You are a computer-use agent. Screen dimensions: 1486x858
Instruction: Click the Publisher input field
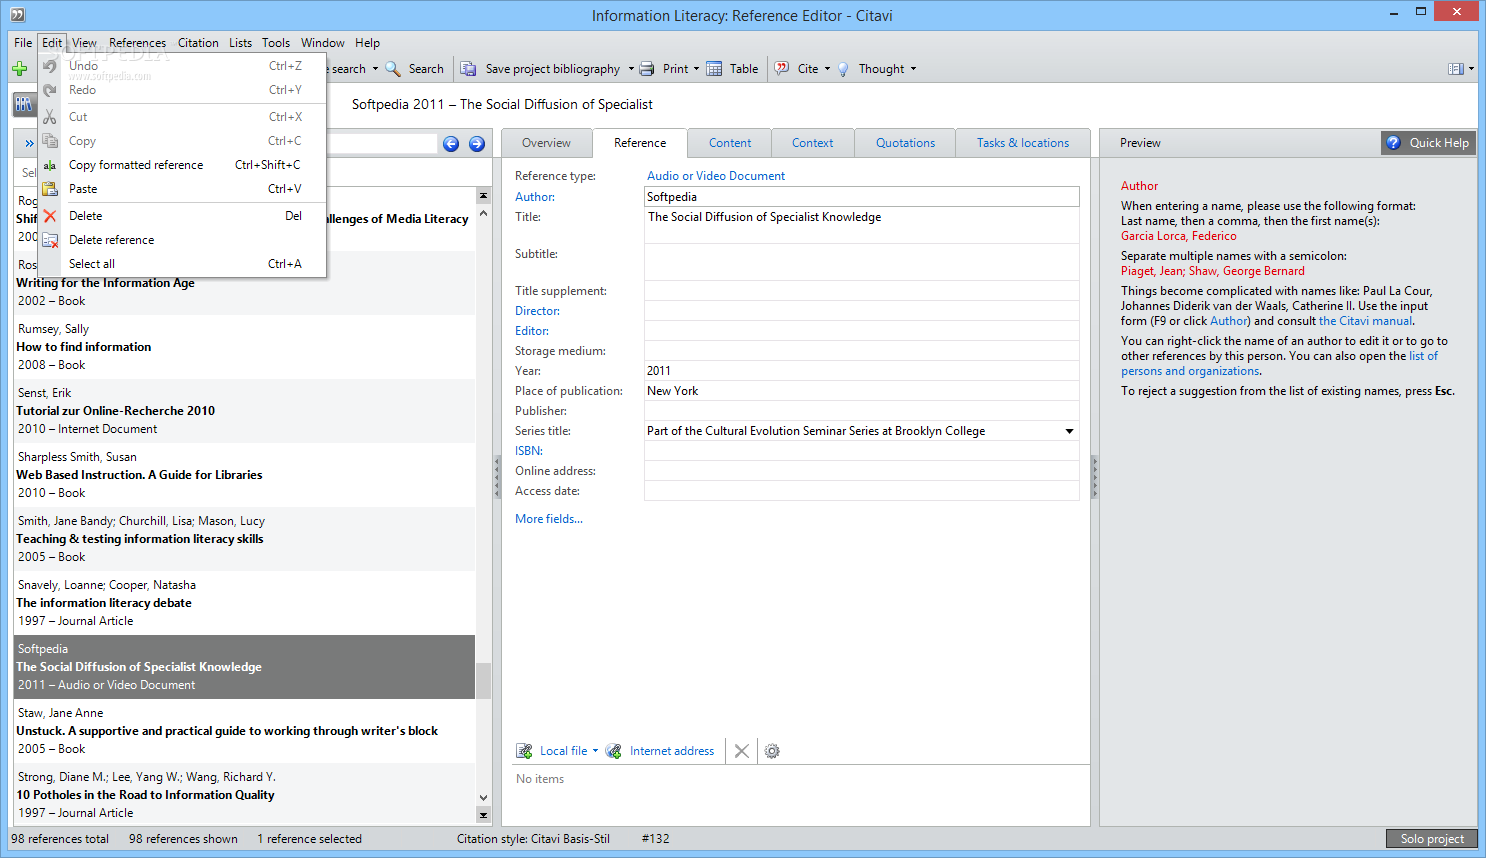[862, 411]
